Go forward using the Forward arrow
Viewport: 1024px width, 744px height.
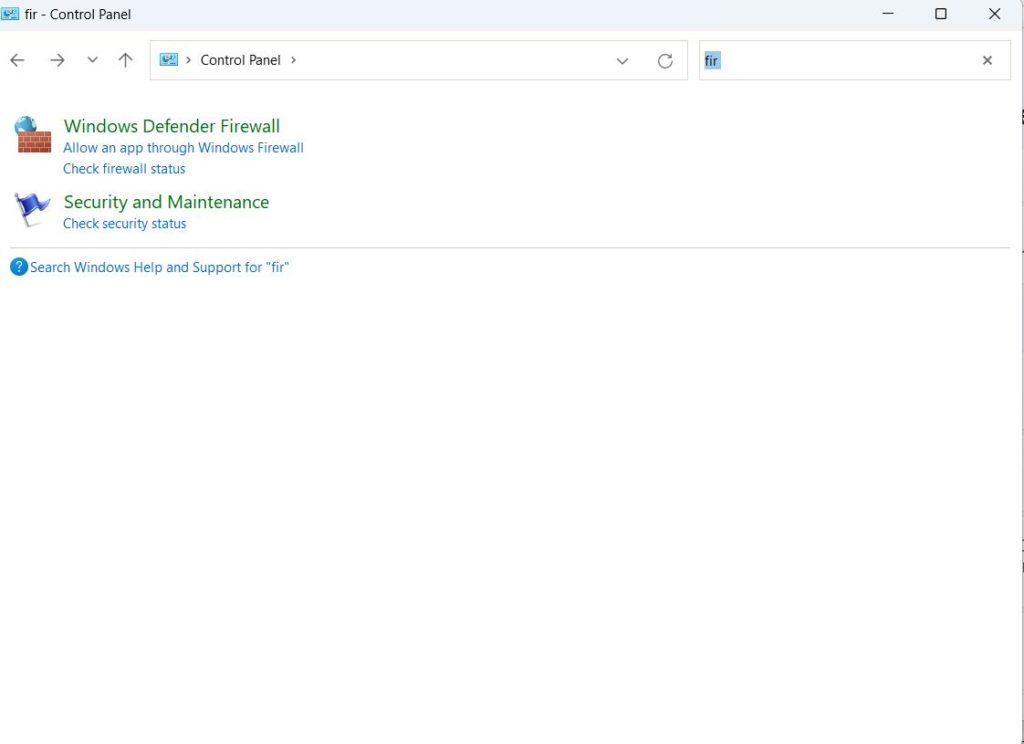(x=57, y=60)
